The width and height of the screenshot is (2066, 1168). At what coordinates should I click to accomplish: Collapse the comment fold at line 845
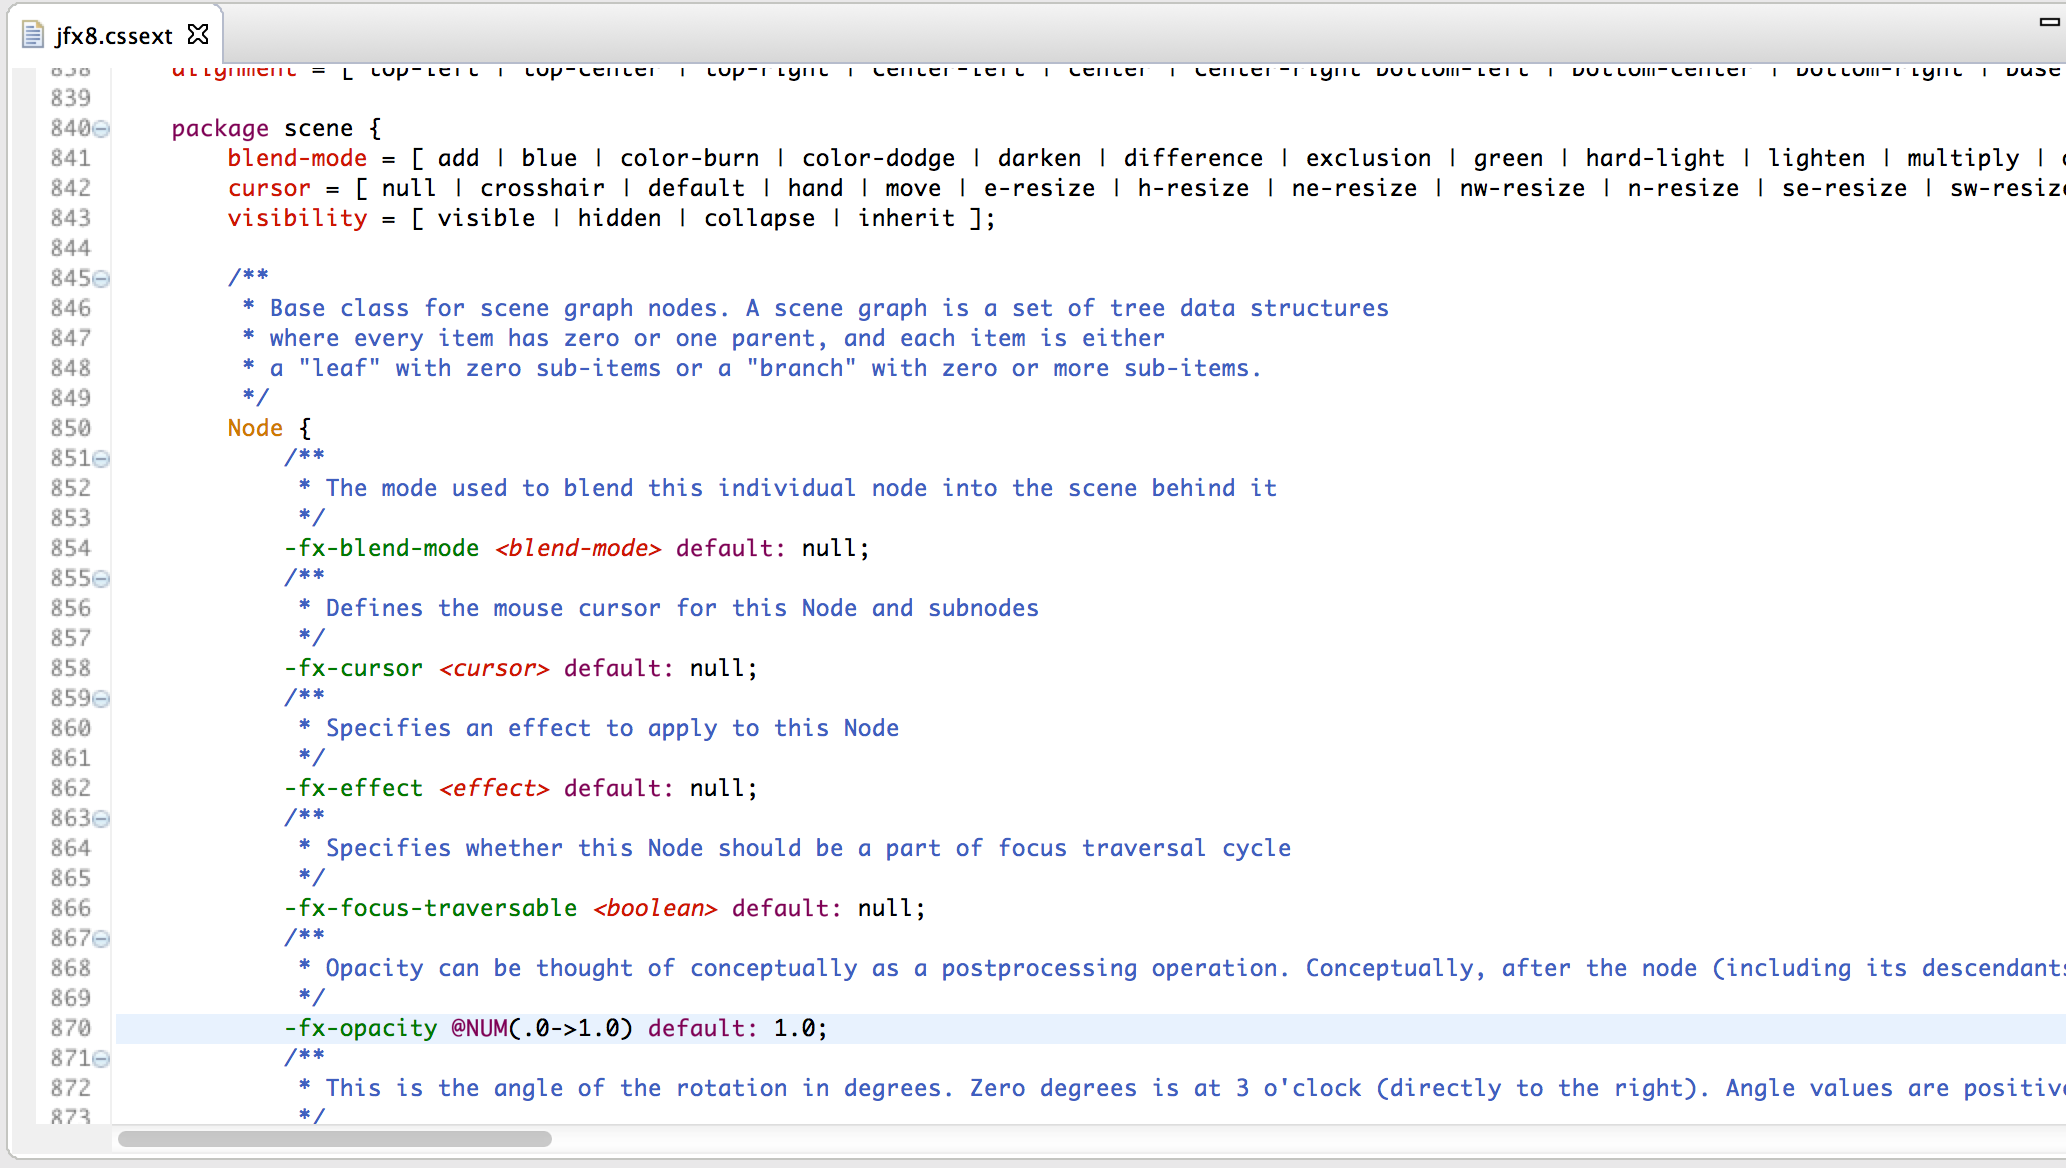pyautogui.click(x=102, y=279)
